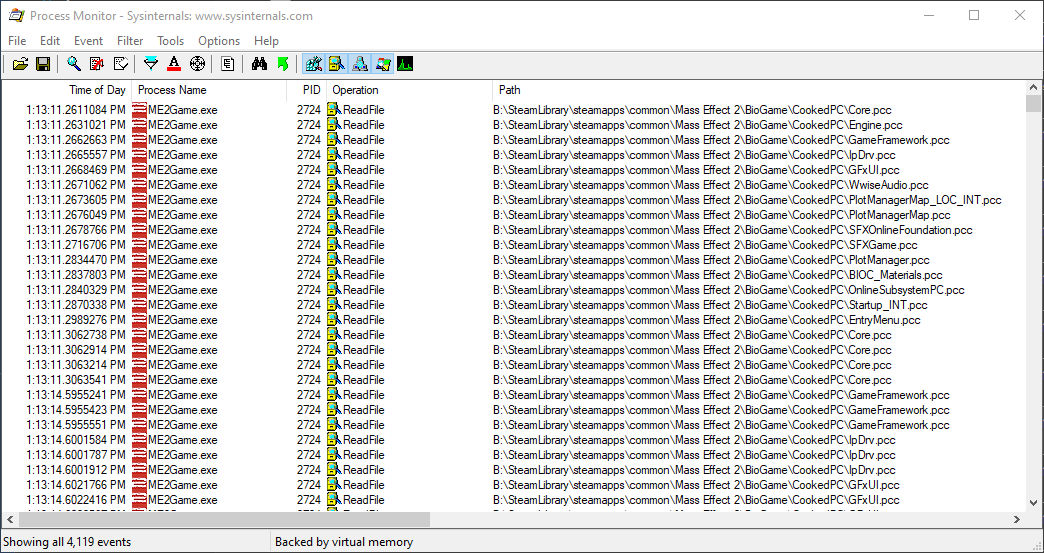
Task: Click the "Backed by virtual memory" status text
Action: coord(344,542)
